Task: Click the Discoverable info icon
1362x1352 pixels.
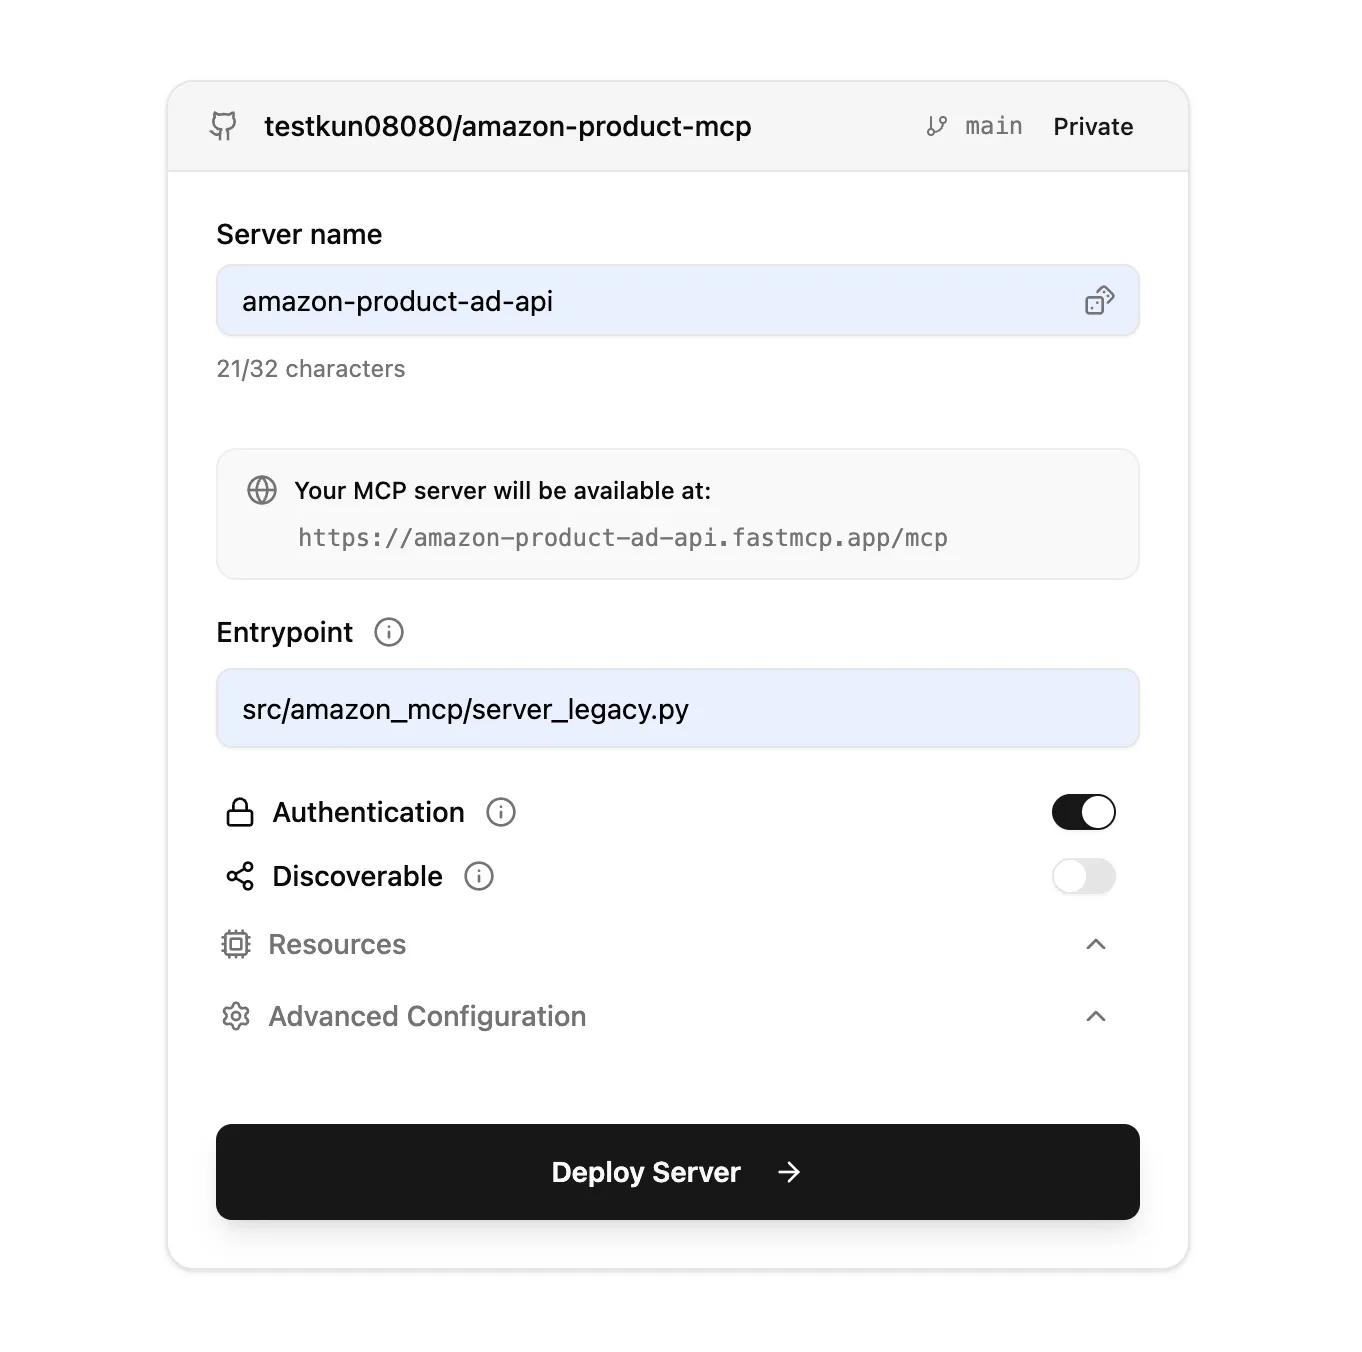Action: (479, 876)
